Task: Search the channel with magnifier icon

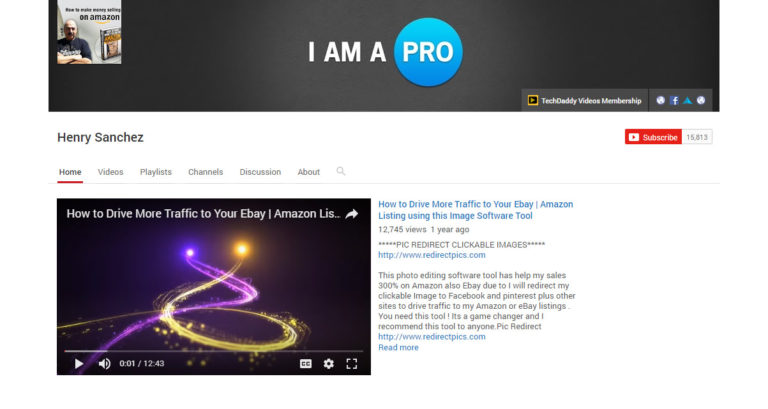Action: (341, 171)
